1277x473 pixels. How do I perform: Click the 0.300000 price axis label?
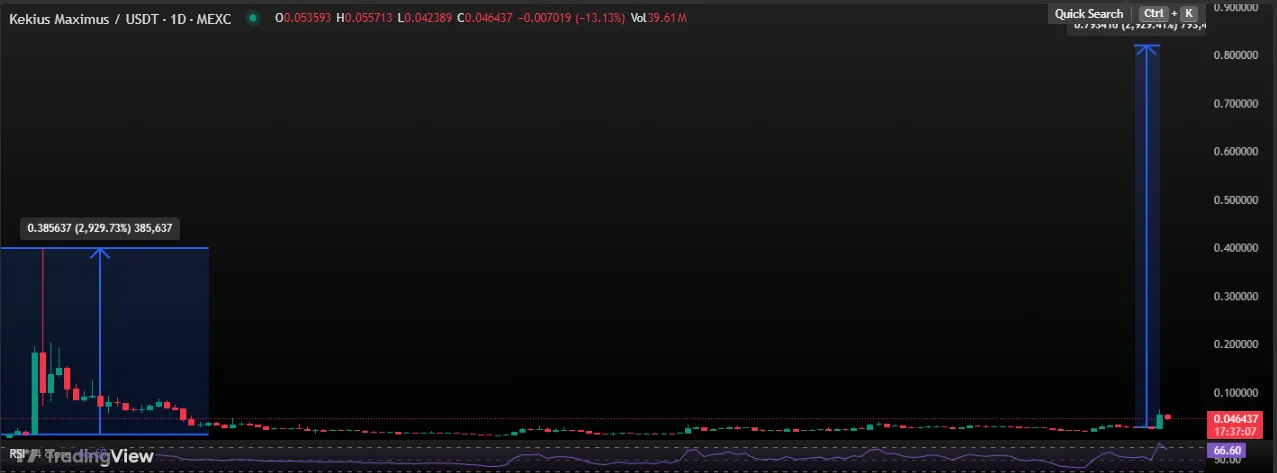pyautogui.click(x=1237, y=297)
